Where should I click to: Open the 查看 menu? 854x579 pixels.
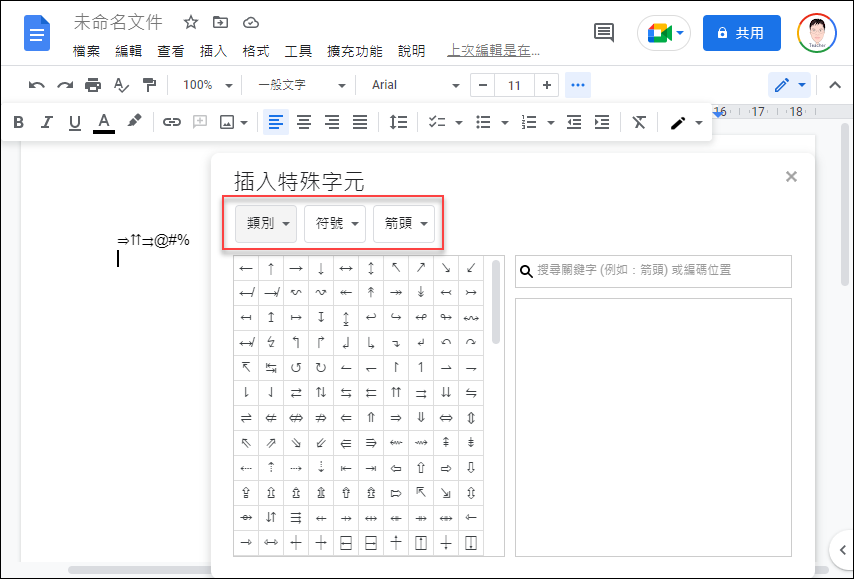click(x=171, y=51)
